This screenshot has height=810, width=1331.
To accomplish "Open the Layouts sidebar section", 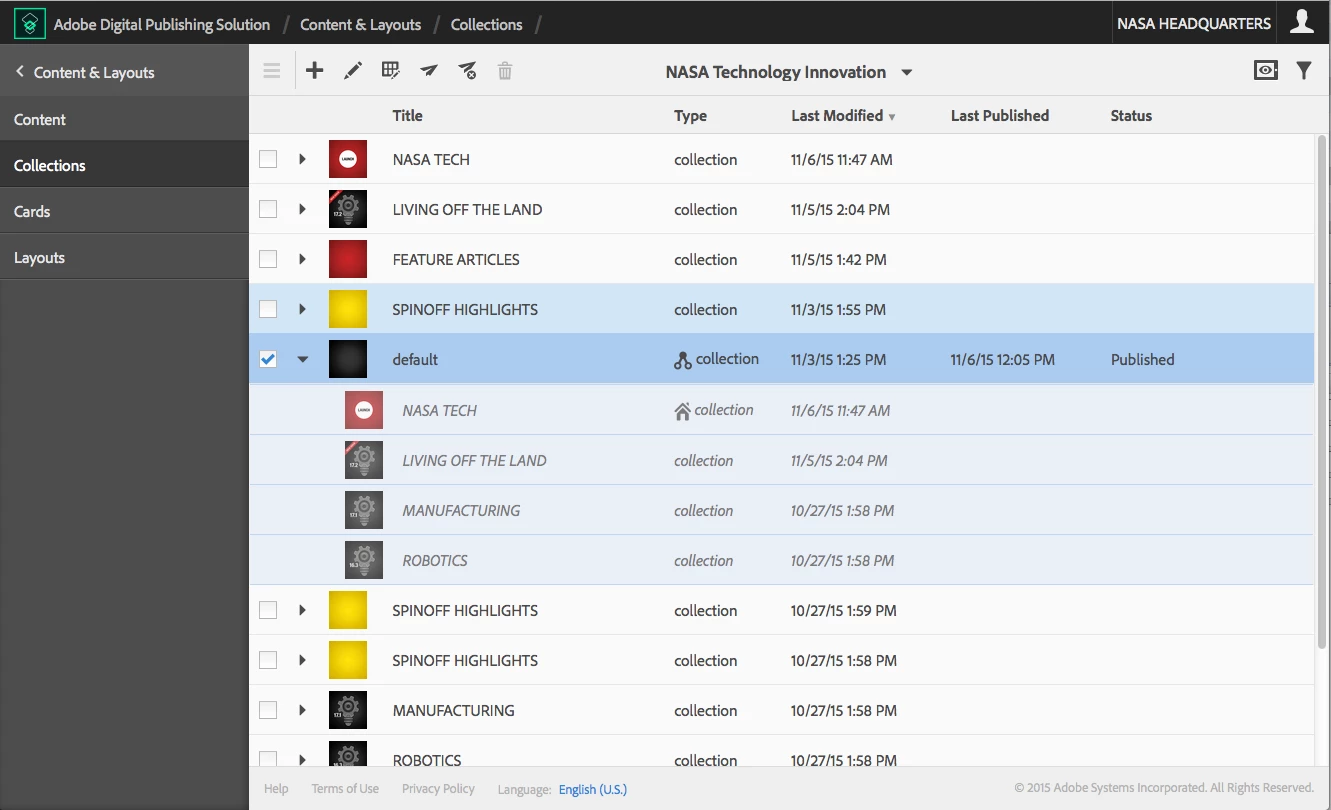I will point(124,257).
